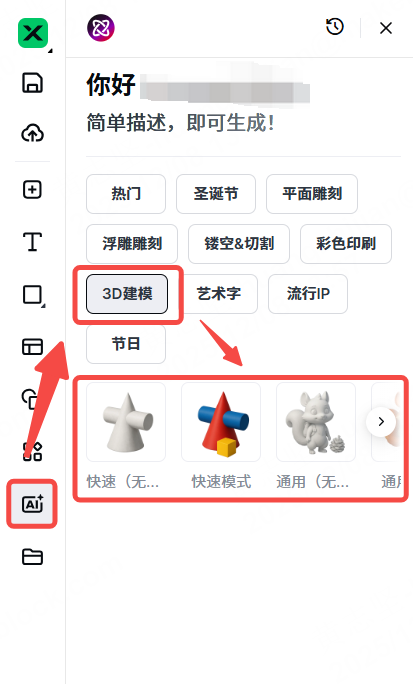Select the rectangle shape tool
The image size is (413, 684).
pyautogui.click(x=33, y=295)
